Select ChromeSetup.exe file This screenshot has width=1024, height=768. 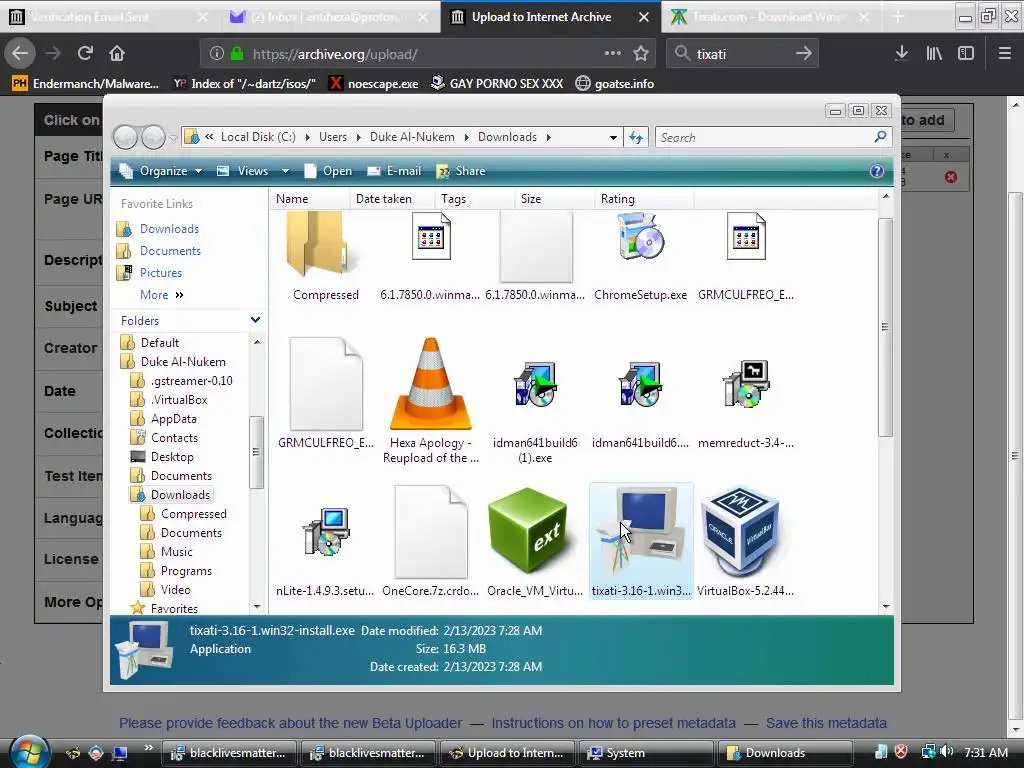click(x=641, y=256)
